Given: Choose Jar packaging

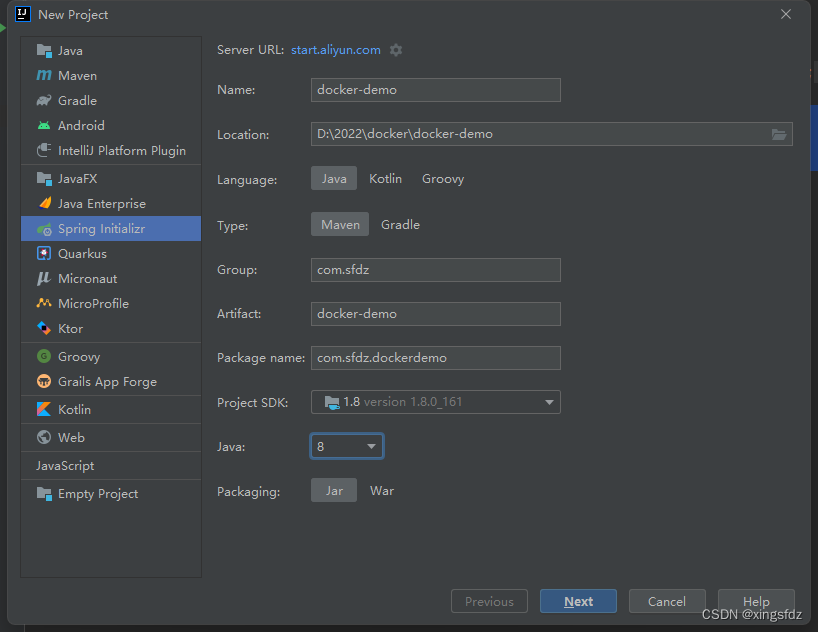Looking at the screenshot, I should (334, 491).
